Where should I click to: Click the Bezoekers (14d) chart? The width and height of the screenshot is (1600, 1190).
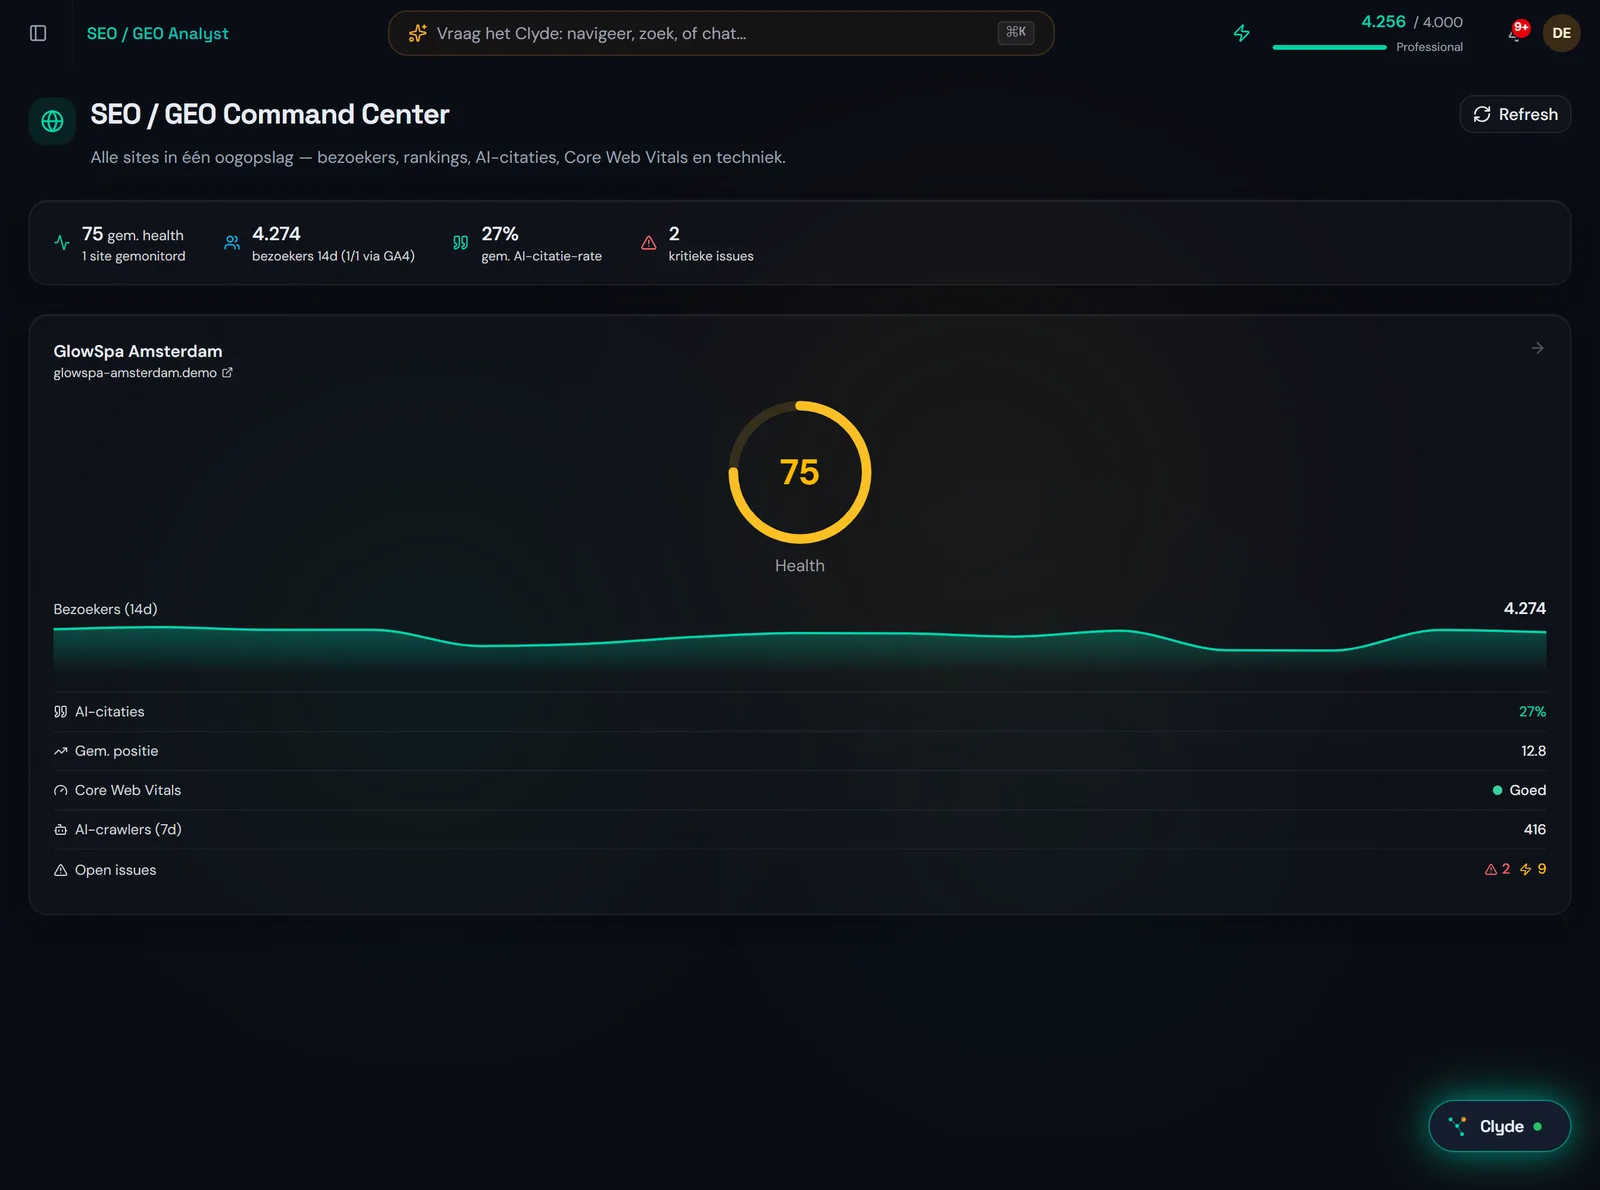coord(799,648)
